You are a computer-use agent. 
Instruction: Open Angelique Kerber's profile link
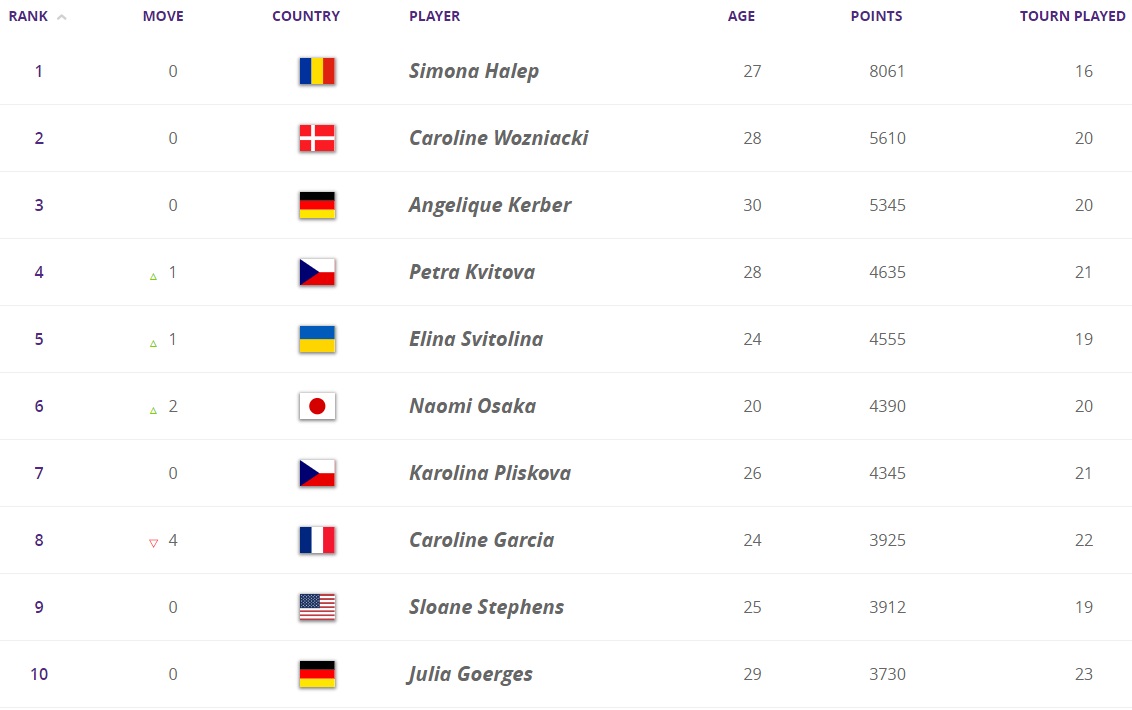(490, 205)
